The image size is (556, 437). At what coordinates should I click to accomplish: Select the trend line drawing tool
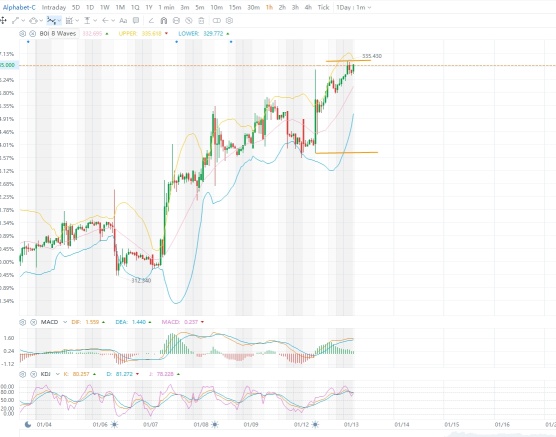pos(15,21)
